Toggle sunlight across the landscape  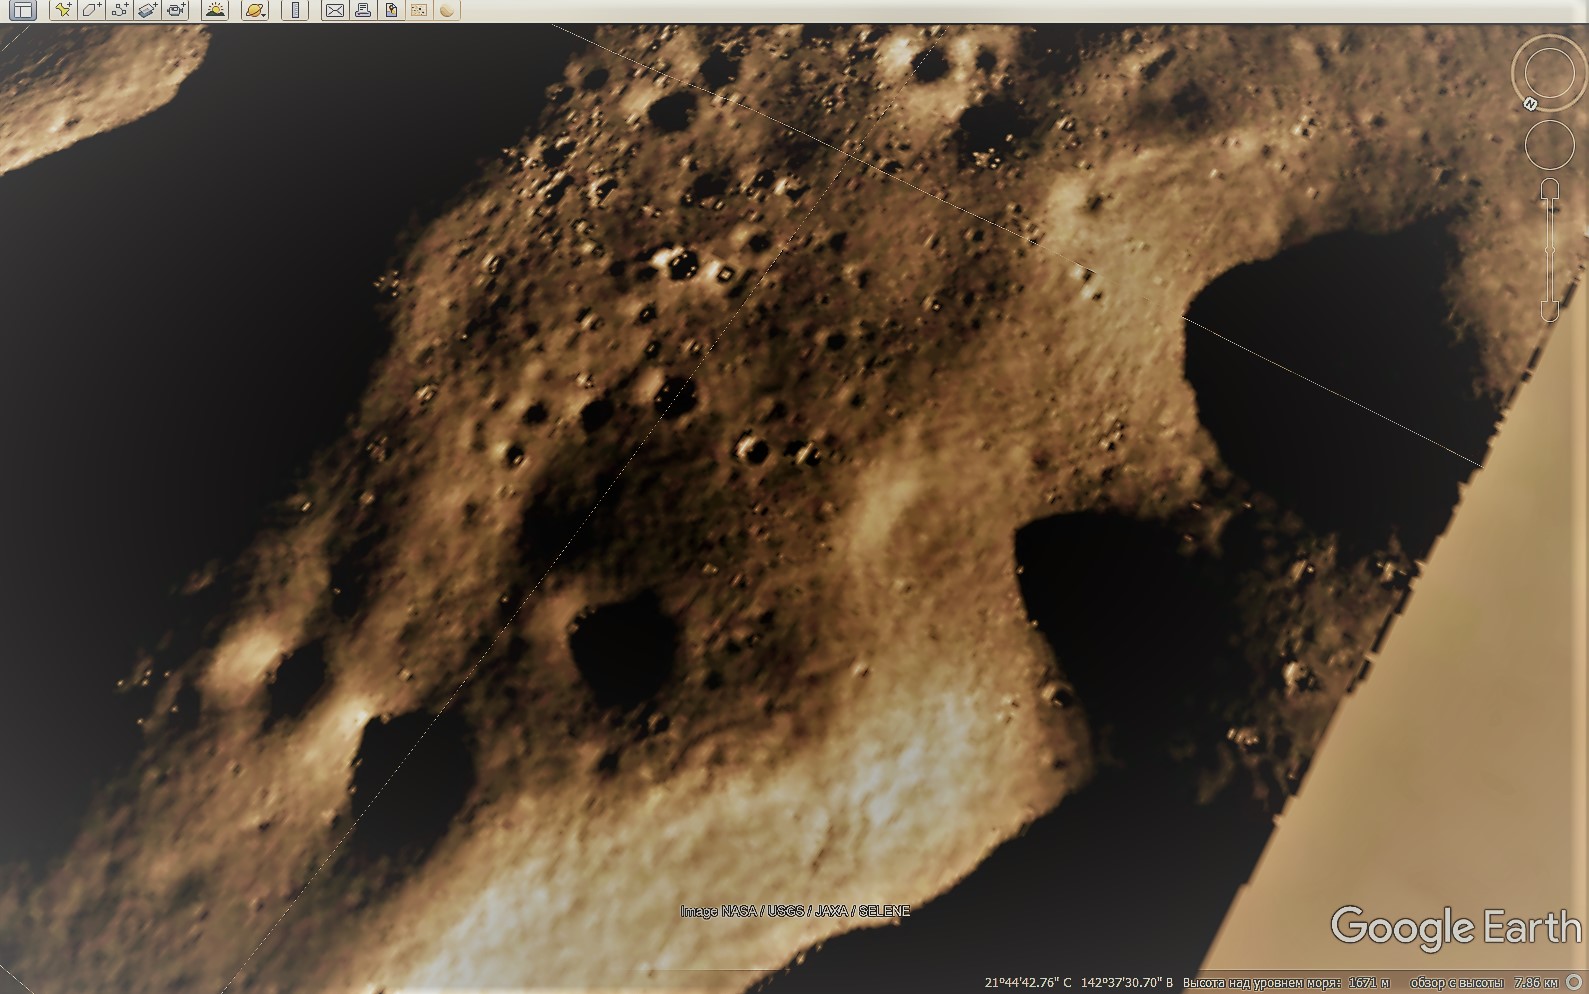pyautogui.click(x=214, y=11)
